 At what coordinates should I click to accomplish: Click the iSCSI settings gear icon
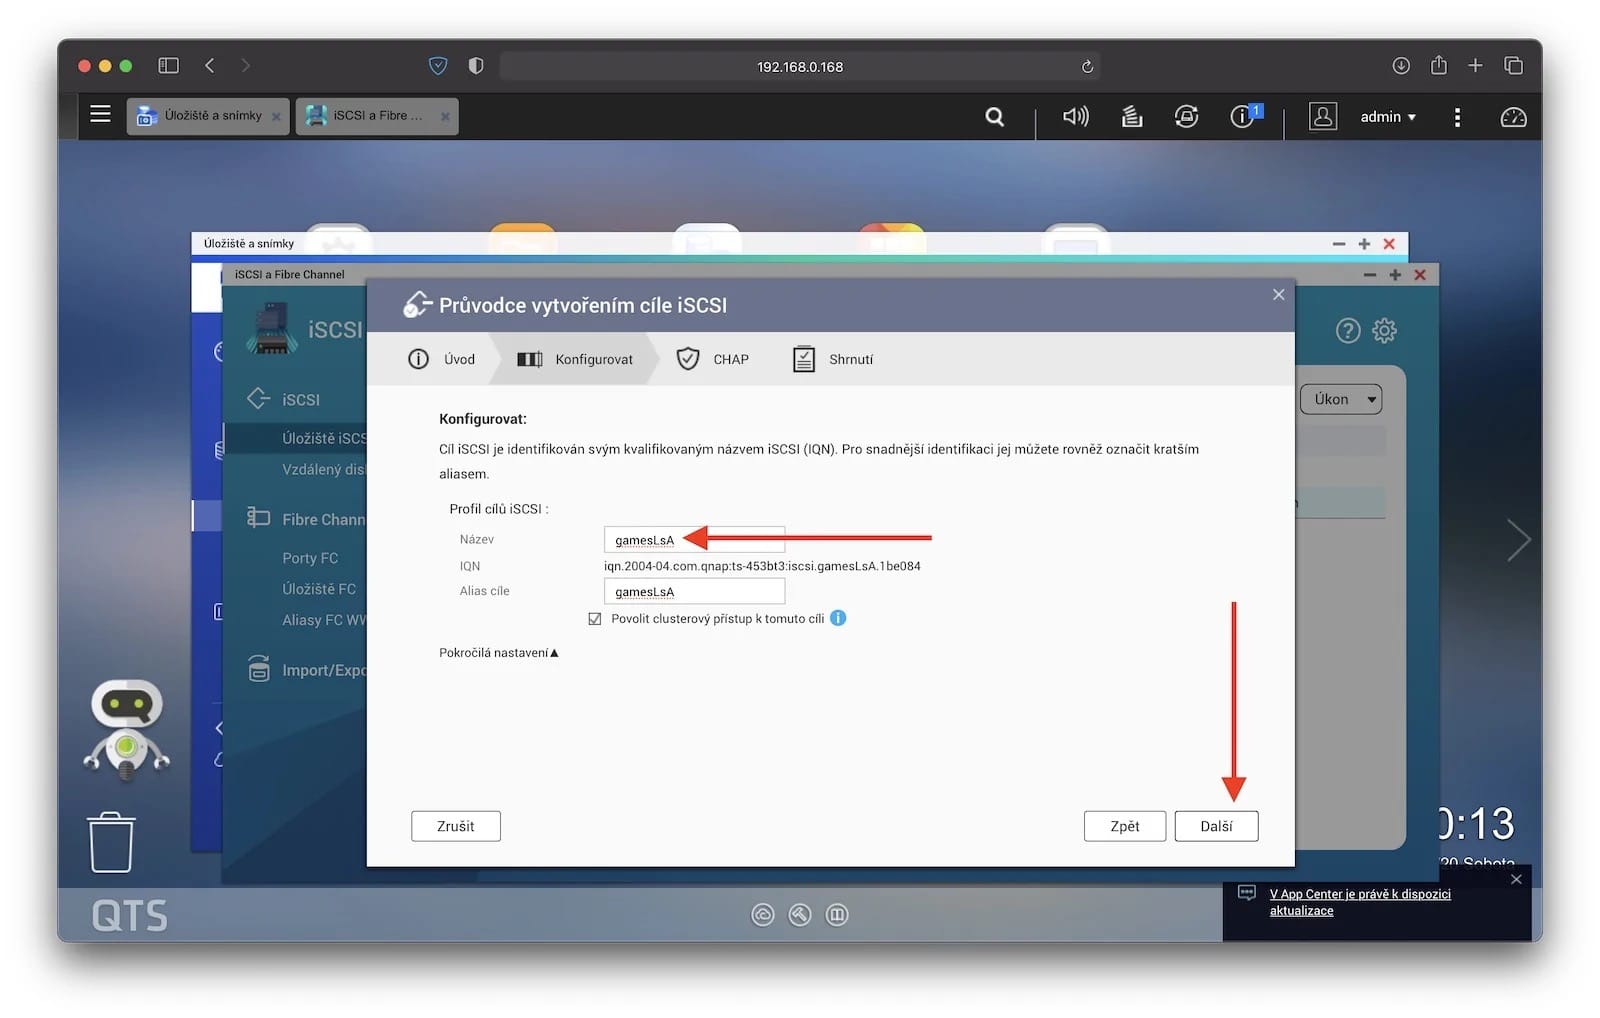(x=1384, y=331)
